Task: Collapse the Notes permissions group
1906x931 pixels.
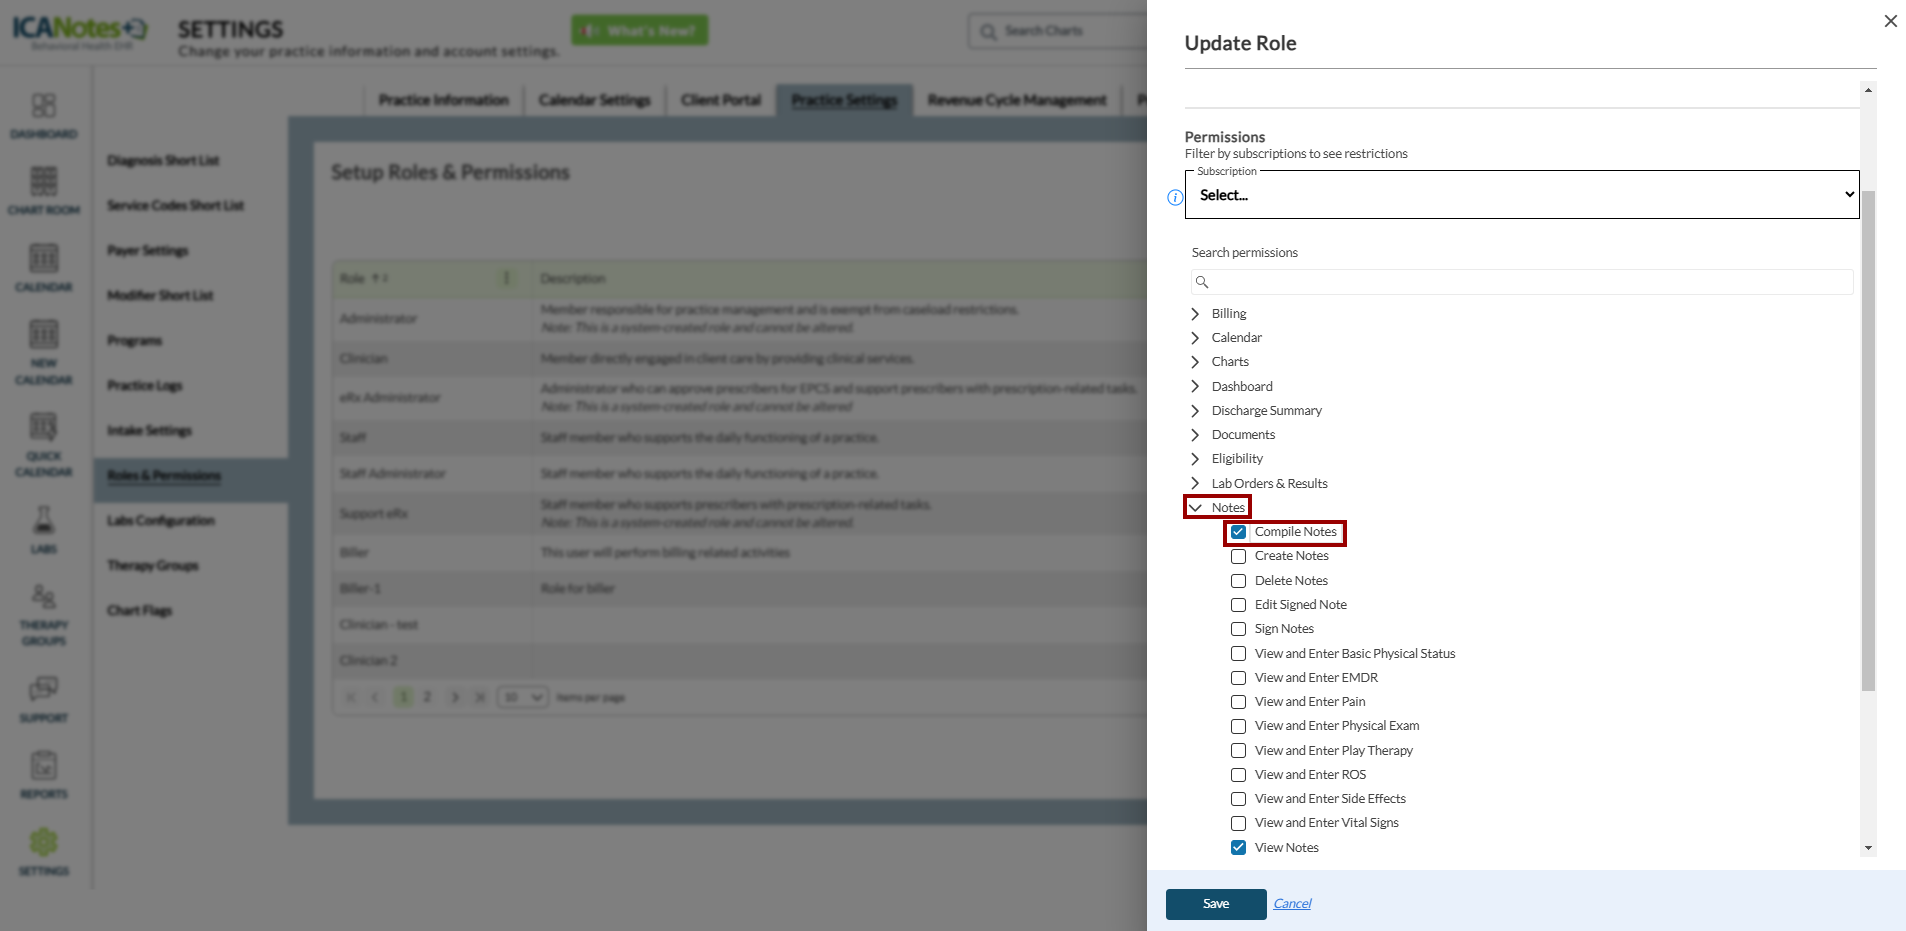Action: (x=1195, y=508)
